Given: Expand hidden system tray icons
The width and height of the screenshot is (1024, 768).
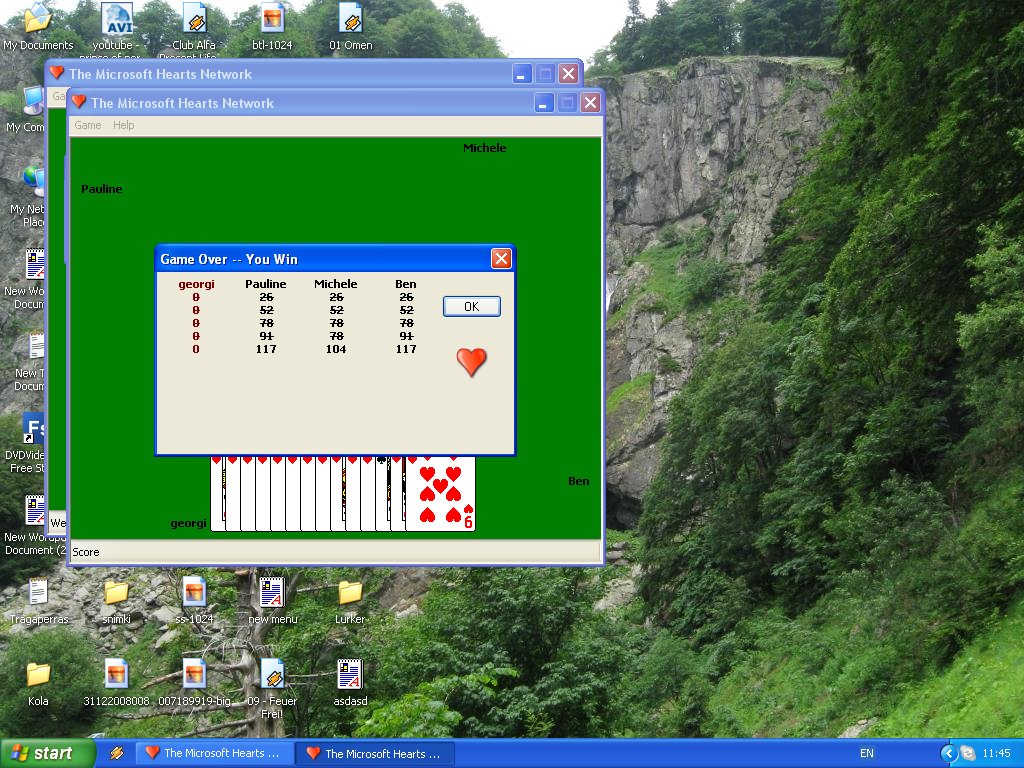Looking at the screenshot, I should [948, 753].
